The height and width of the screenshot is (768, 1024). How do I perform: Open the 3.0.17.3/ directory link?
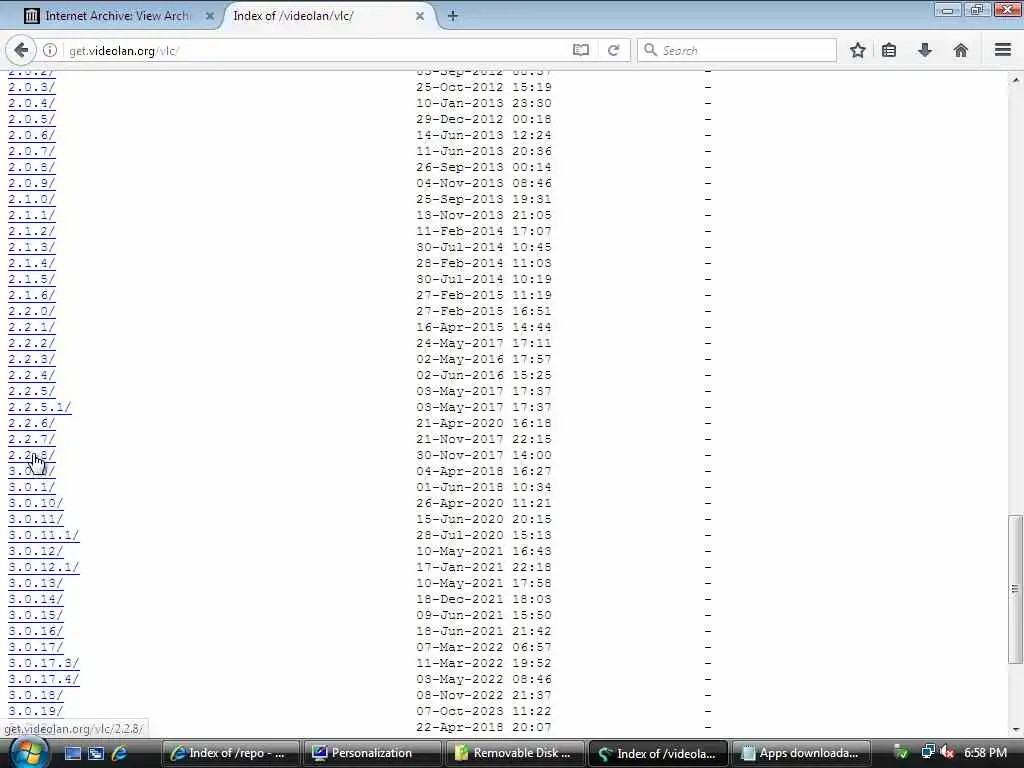[x=43, y=663]
